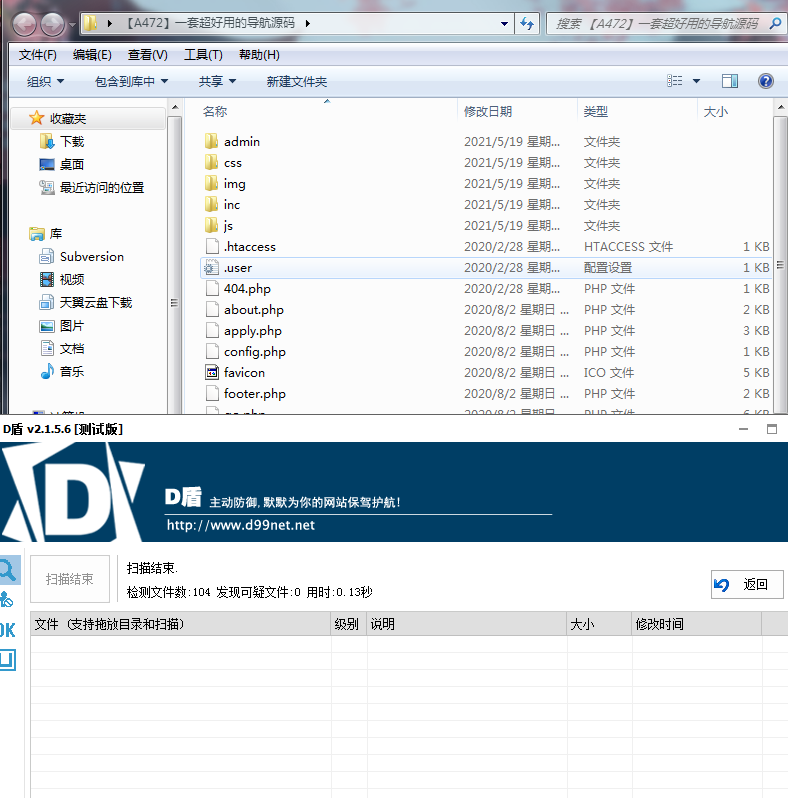
Task: Select the favicon ICO file
Action: [244, 372]
